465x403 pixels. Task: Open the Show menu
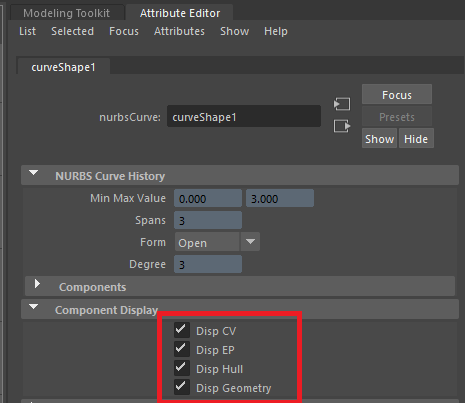pos(234,31)
